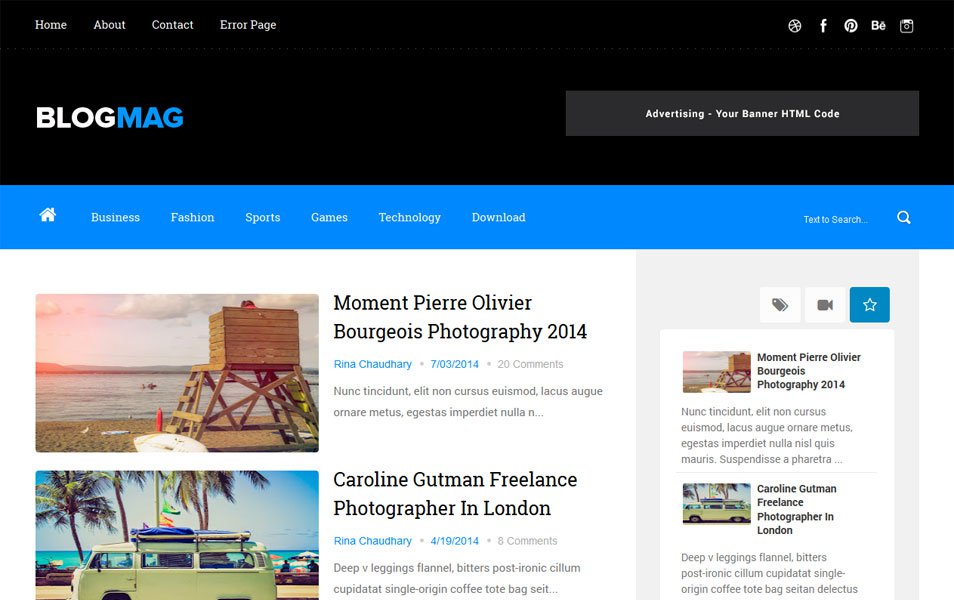
Task: Open sidebar title Moment Pierre Olivier Bourgeois
Action: tap(809, 371)
